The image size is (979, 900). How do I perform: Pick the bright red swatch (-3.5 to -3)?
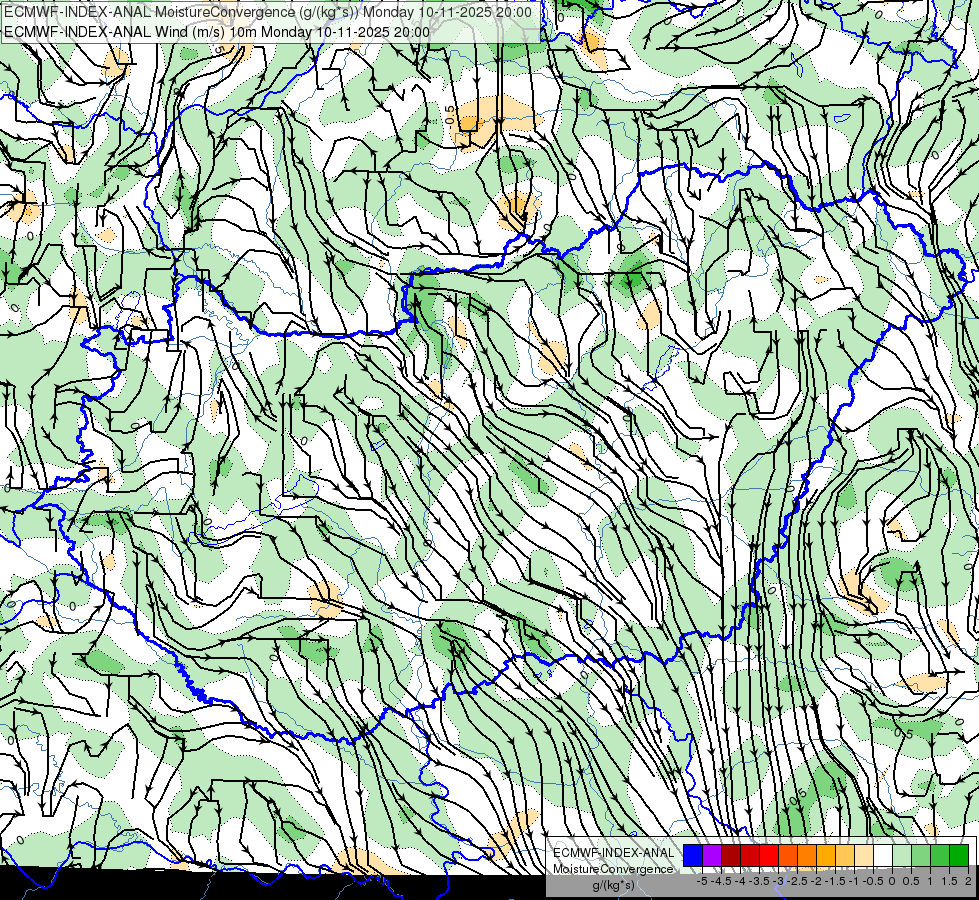[769, 856]
